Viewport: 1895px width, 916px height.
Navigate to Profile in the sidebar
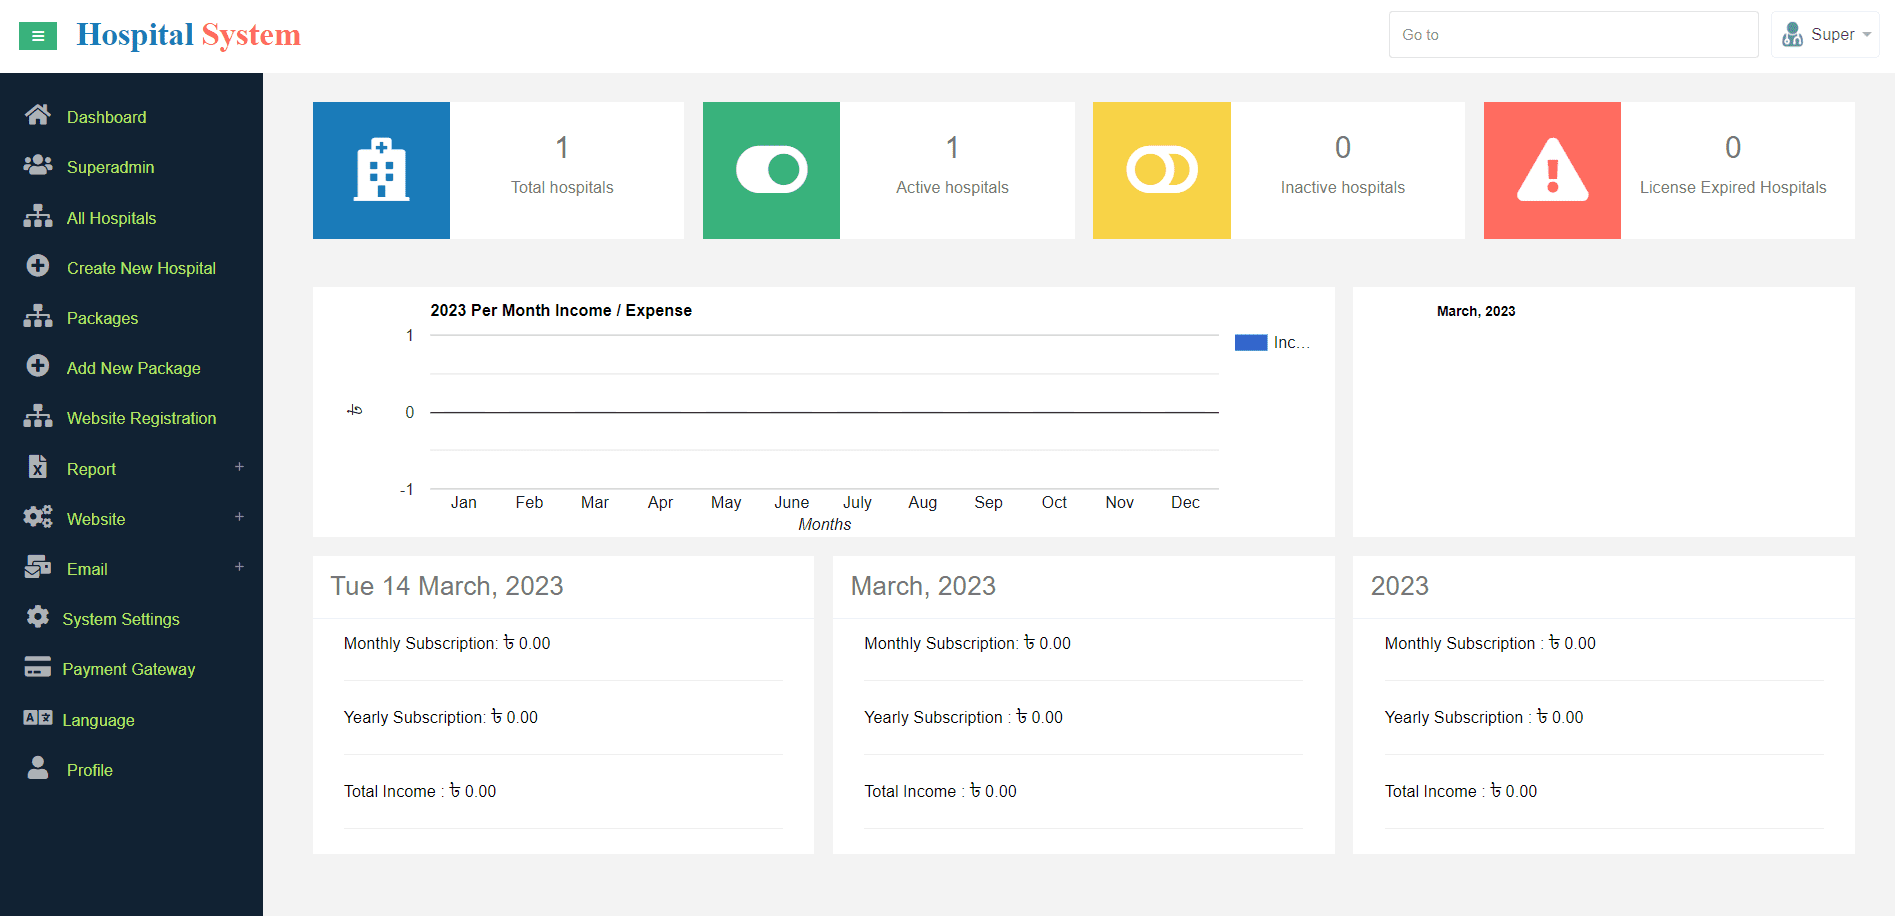click(x=89, y=769)
